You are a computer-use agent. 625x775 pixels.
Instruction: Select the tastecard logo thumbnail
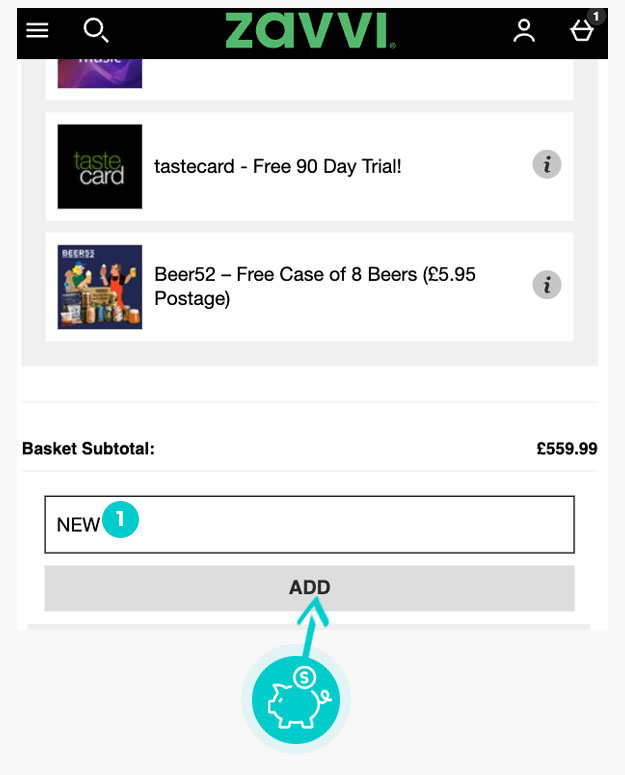point(100,166)
